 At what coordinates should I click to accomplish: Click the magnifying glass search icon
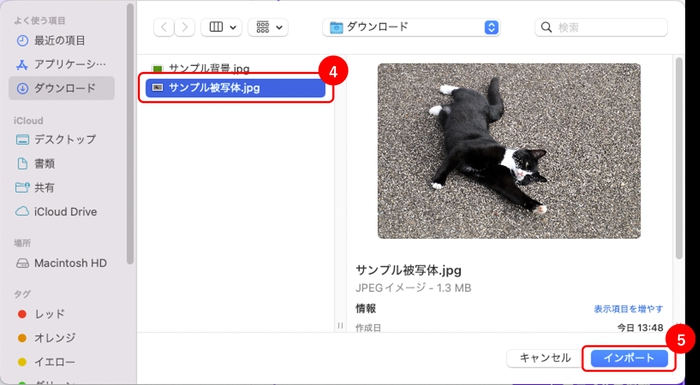point(546,27)
